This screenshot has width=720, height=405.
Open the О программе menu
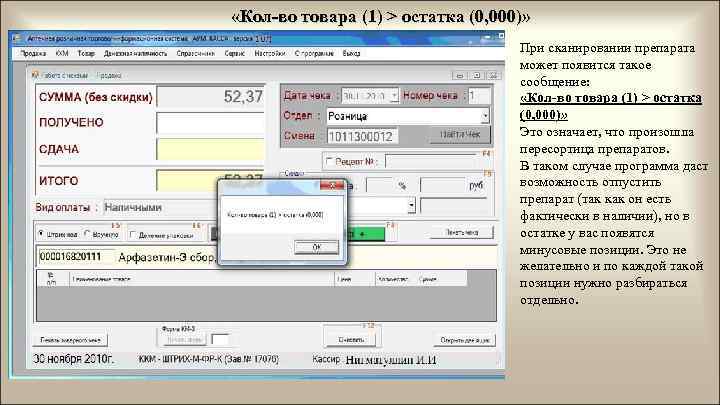pyautogui.click(x=314, y=53)
